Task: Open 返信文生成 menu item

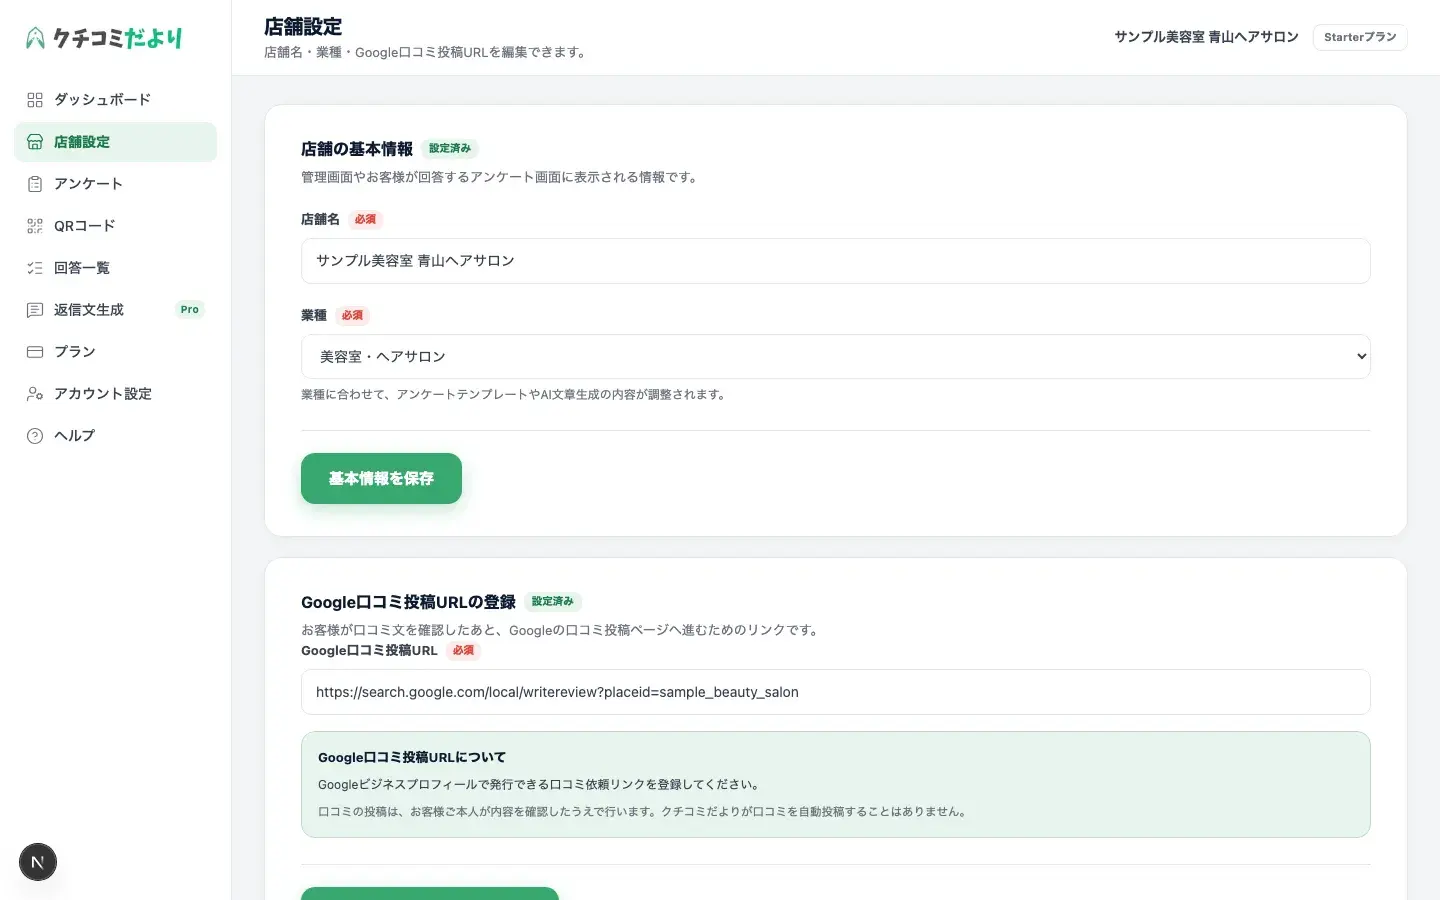Action: coord(116,310)
